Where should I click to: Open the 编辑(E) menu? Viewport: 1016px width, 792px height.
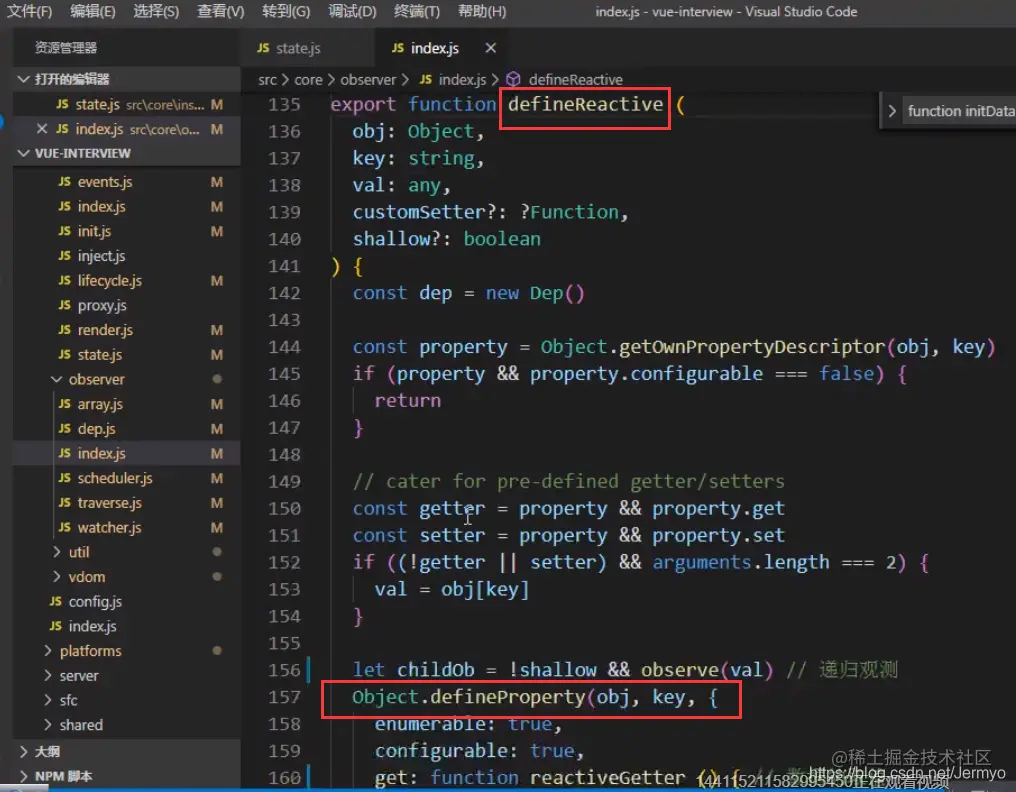93,12
